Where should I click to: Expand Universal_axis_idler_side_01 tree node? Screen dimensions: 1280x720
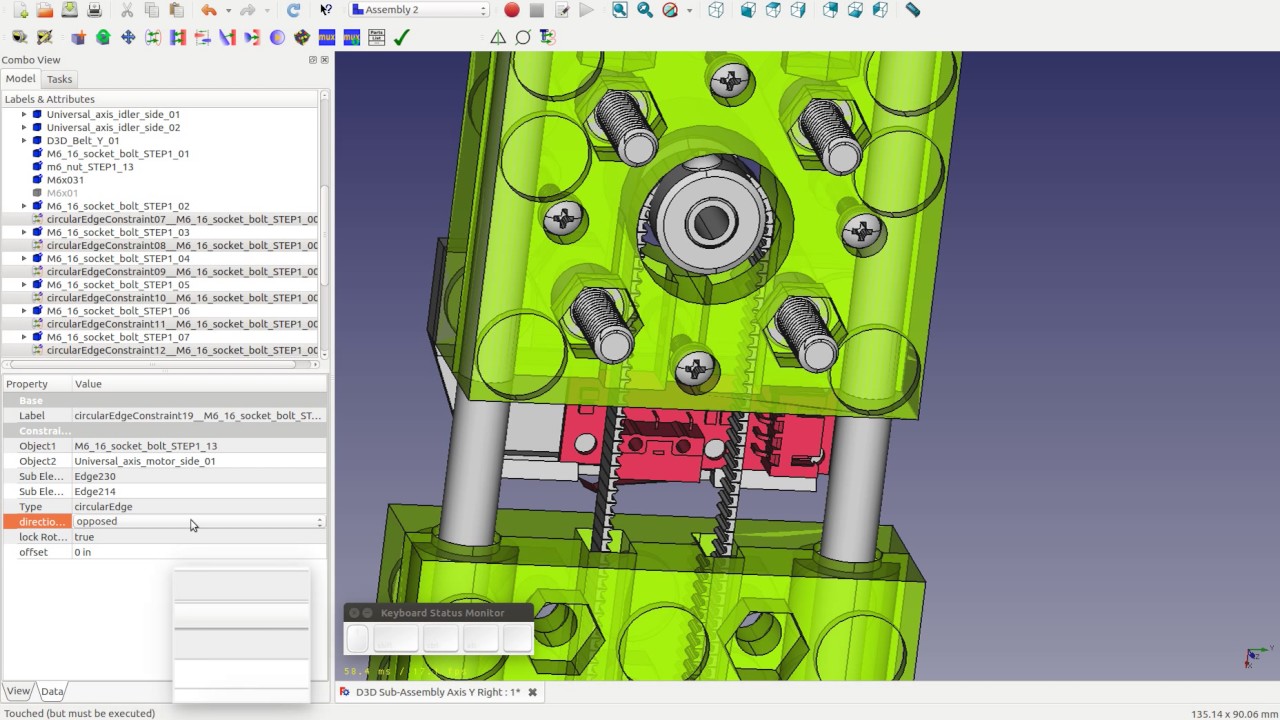coord(24,114)
